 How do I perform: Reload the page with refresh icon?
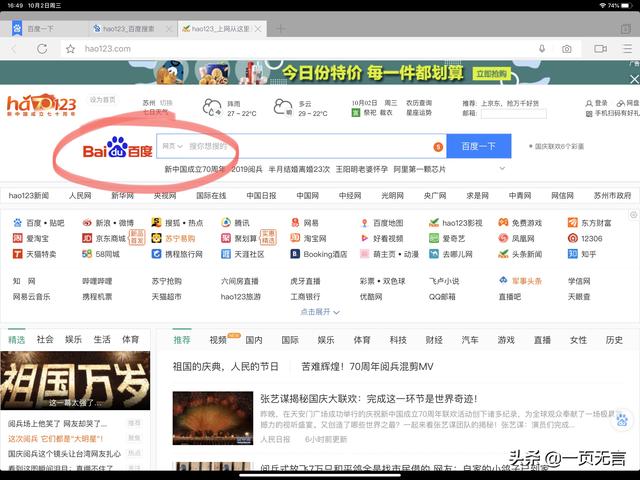pos(42,49)
